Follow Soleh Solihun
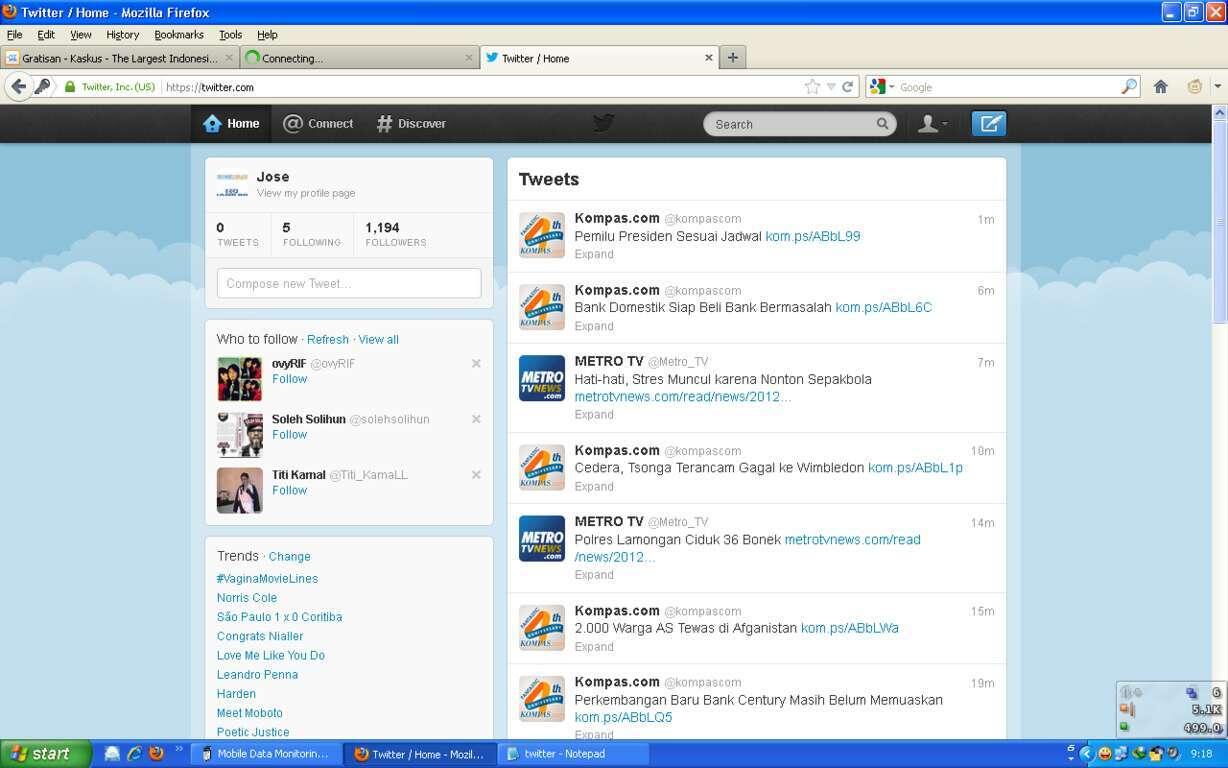 (289, 435)
